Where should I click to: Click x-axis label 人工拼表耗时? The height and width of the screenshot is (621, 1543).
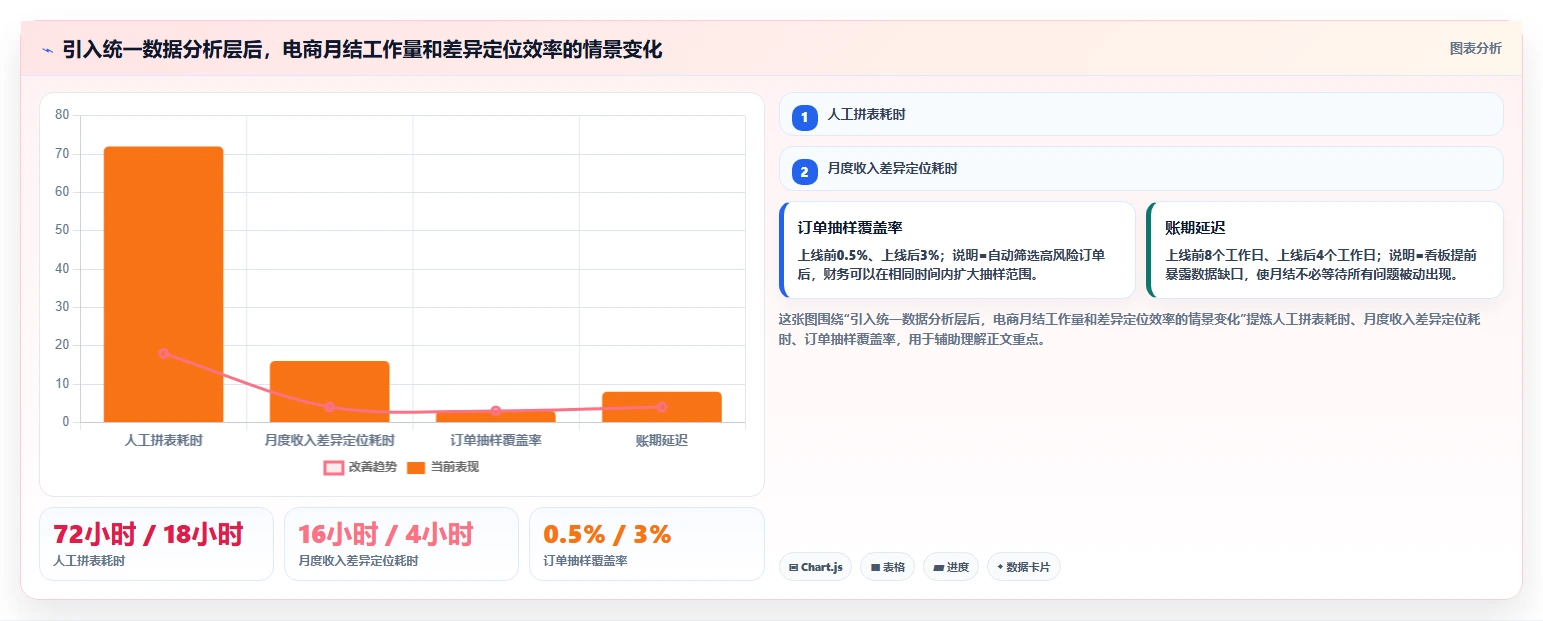click(163, 440)
